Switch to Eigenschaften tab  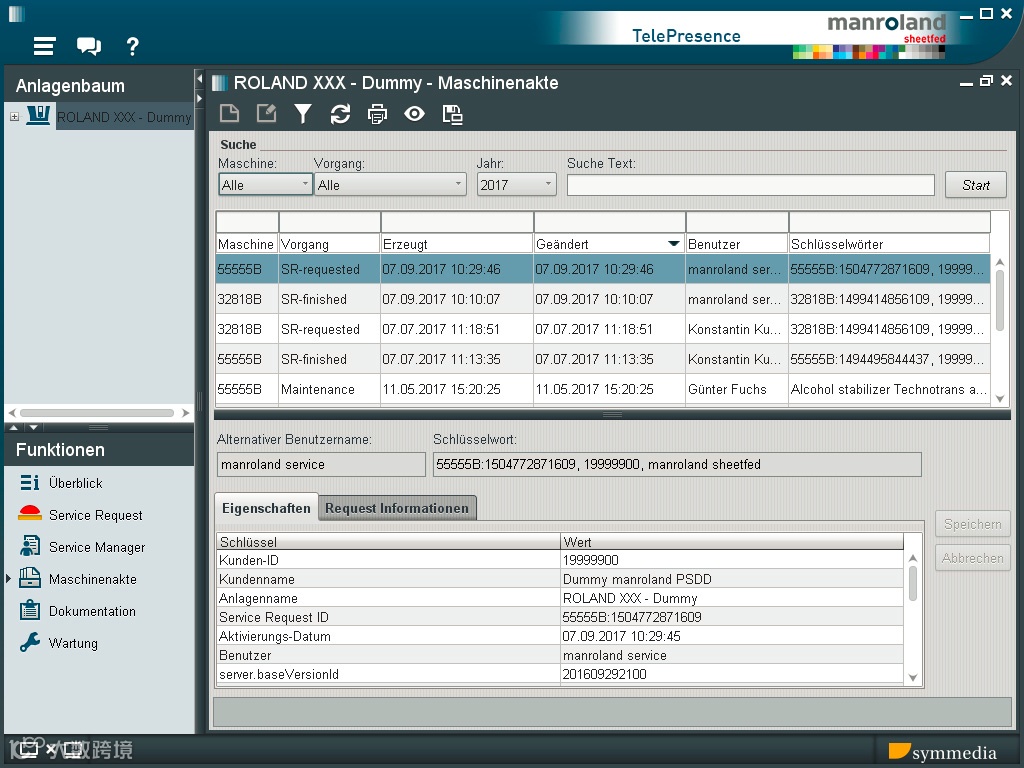[x=266, y=508]
